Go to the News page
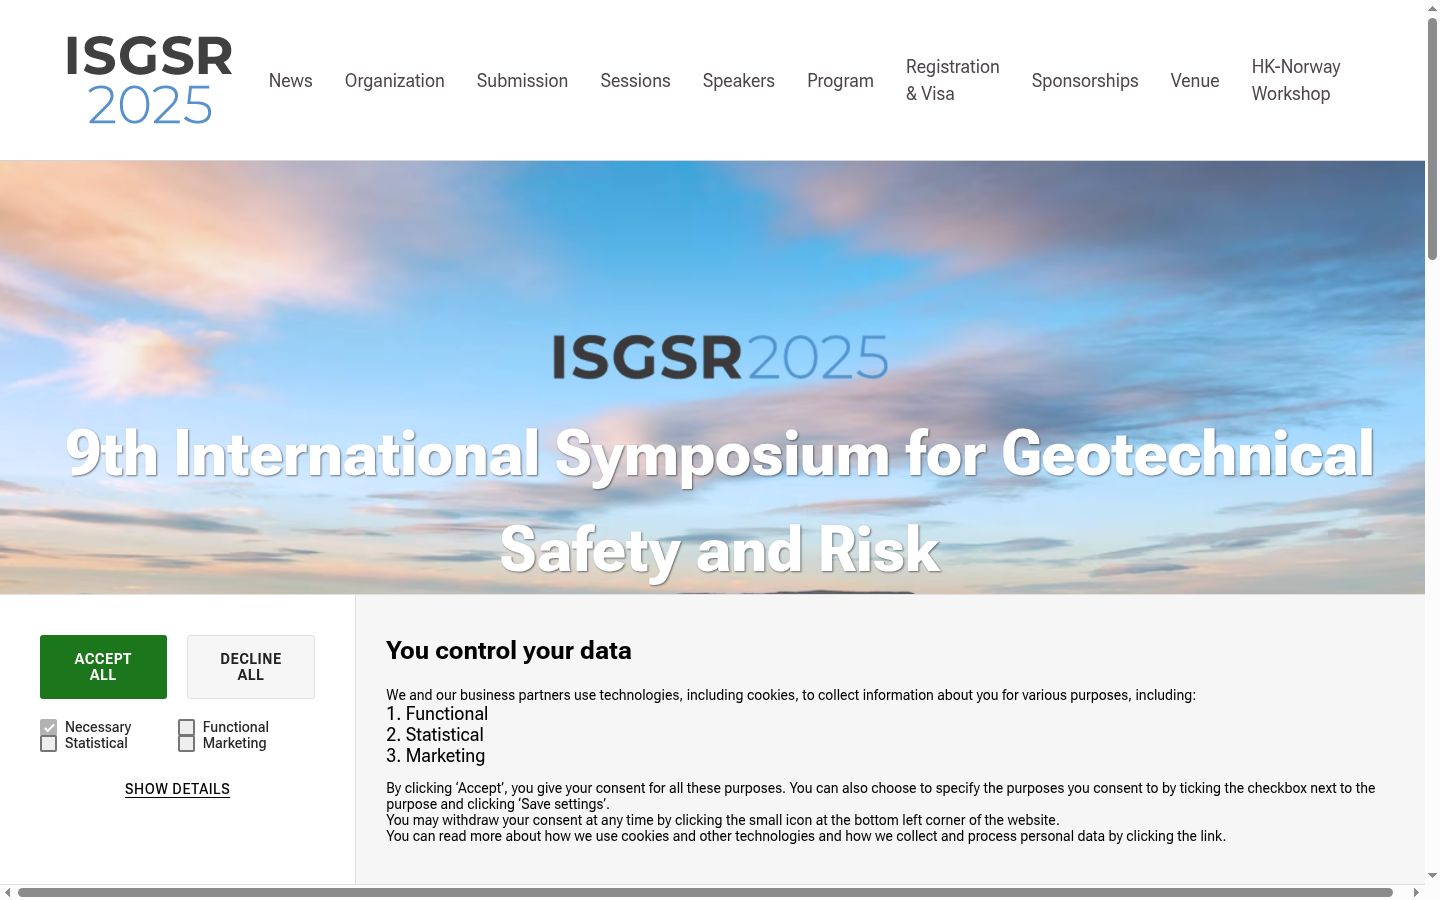This screenshot has width=1440, height=900. 290,81
